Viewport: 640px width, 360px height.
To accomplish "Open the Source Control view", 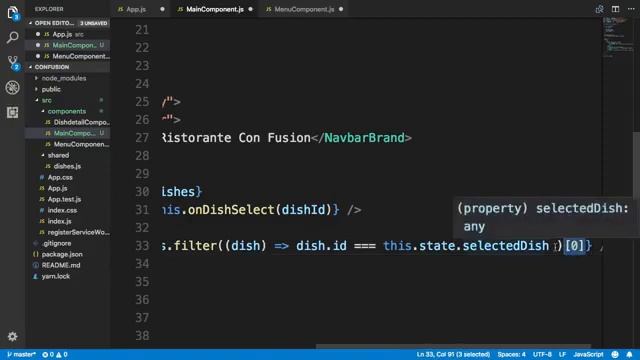I will [x=13, y=62].
